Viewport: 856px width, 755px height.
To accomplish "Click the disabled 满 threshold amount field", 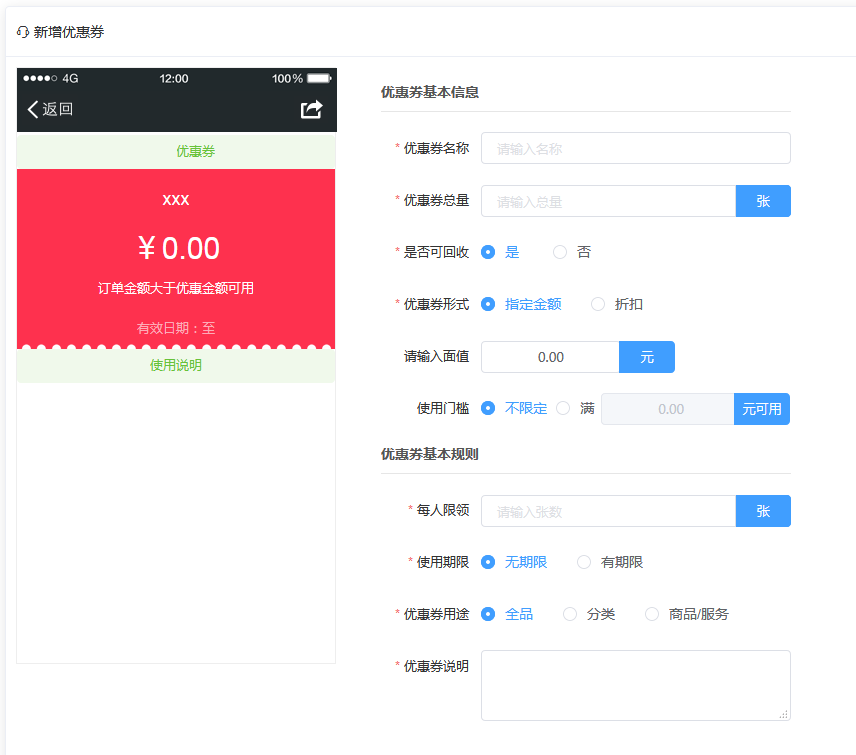I will (668, 409).
